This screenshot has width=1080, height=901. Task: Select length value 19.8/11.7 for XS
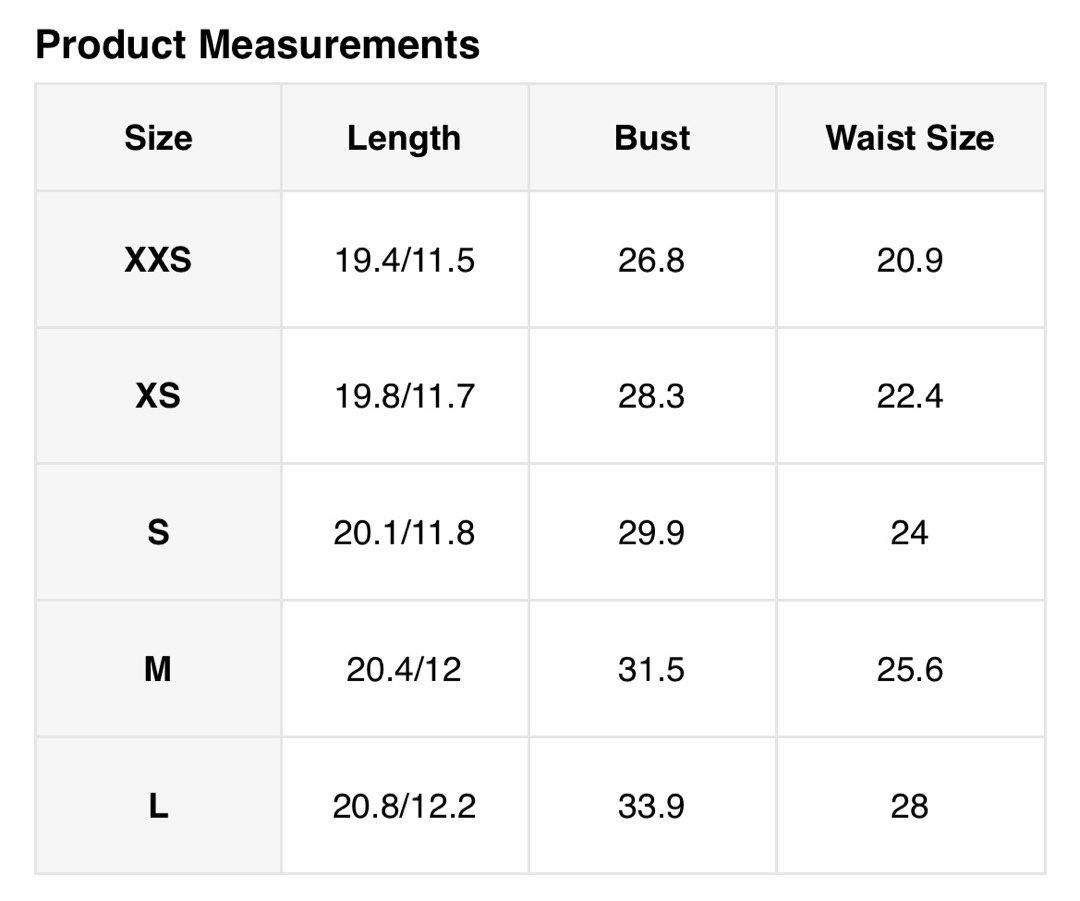click(x=404, y=397)
